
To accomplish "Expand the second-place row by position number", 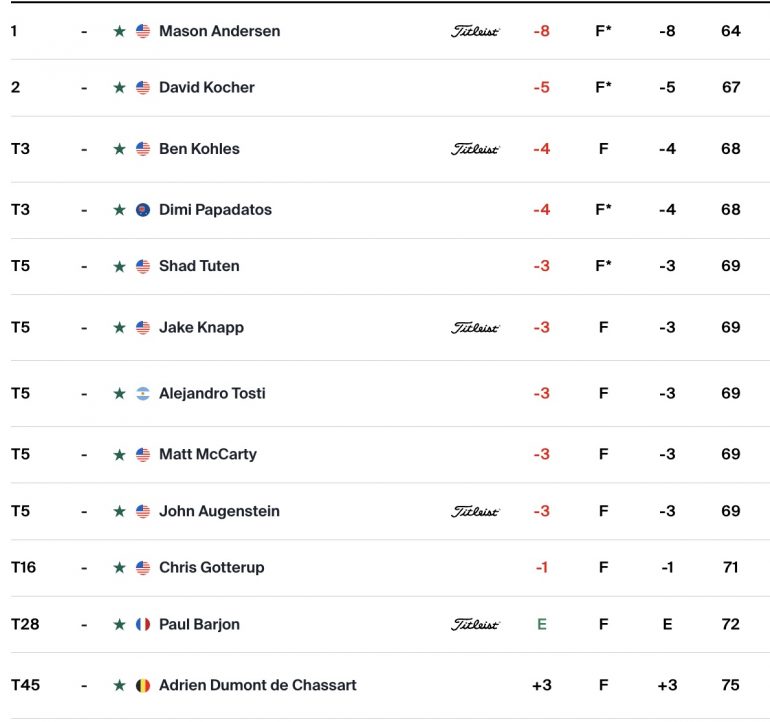I will point(15,87).
